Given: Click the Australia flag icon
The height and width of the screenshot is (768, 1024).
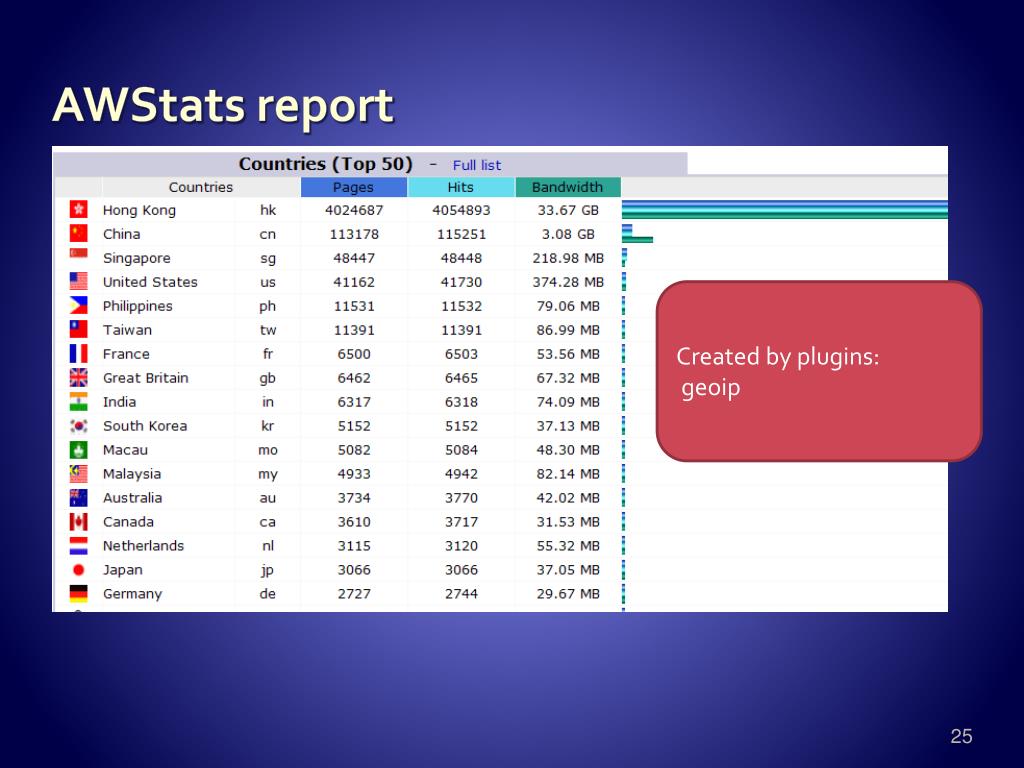Looking at the screenshot, I should click(78, 497).
